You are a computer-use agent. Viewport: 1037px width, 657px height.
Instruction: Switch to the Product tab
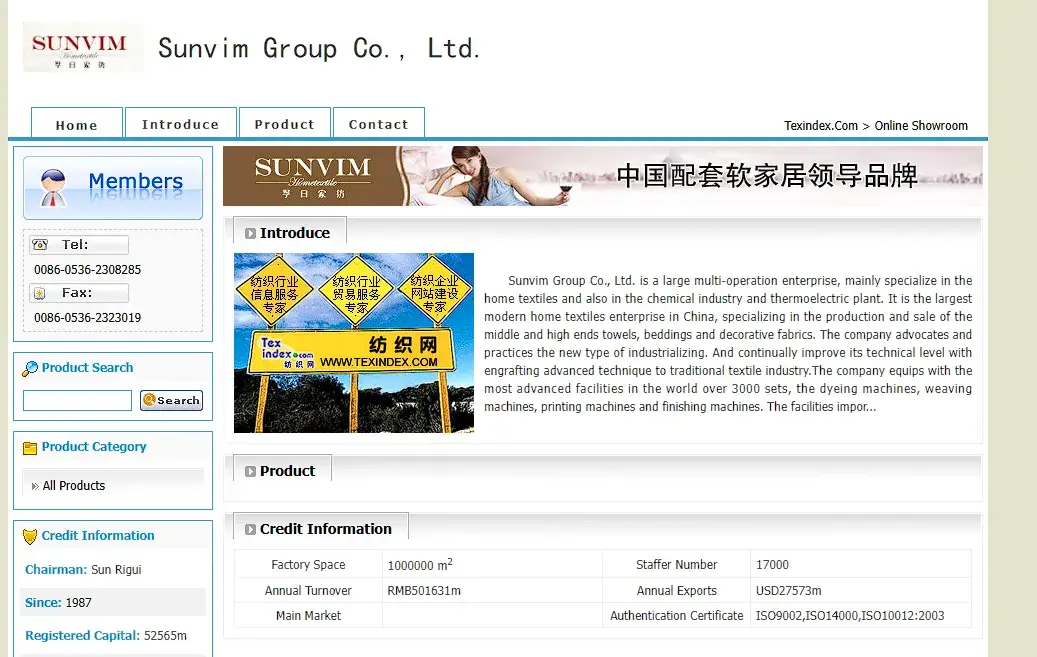[284, 124]
